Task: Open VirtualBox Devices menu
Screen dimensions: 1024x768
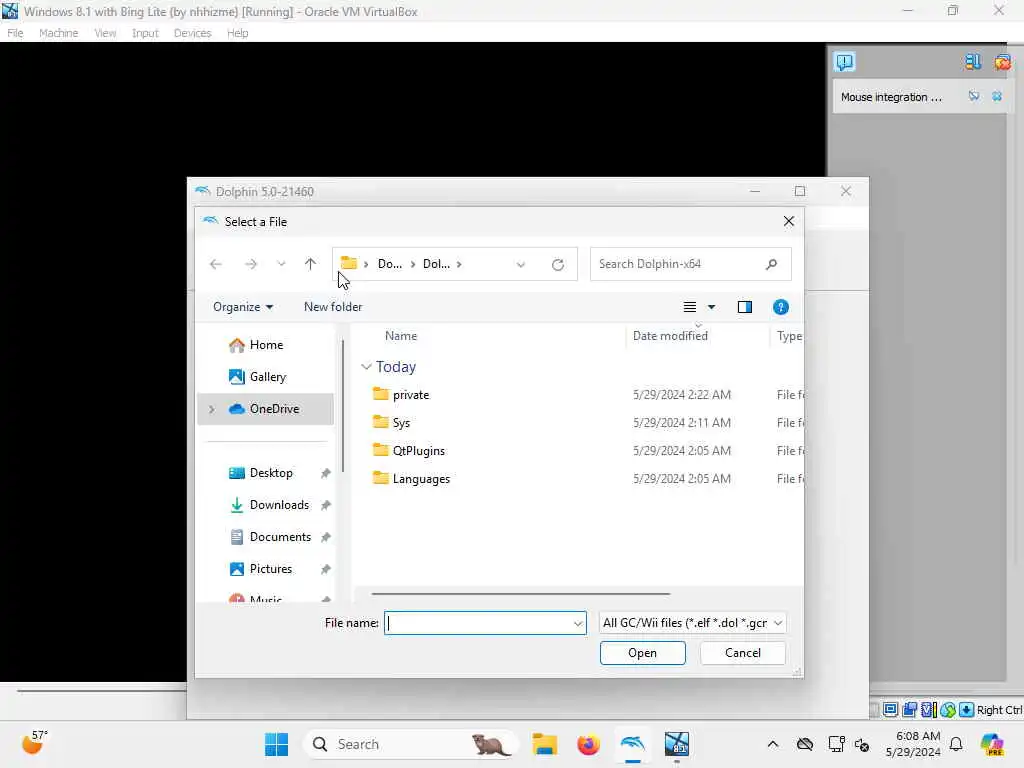Action: tap(193, 33)
